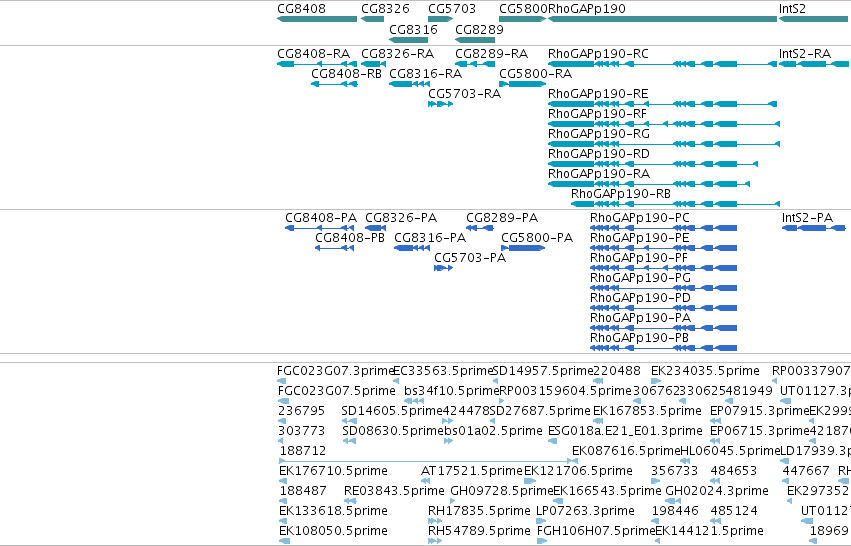Viewport: 851px width, 546px height.
Task: Select EST FGC023G07.5prime
Action: [x=283, y=401]
